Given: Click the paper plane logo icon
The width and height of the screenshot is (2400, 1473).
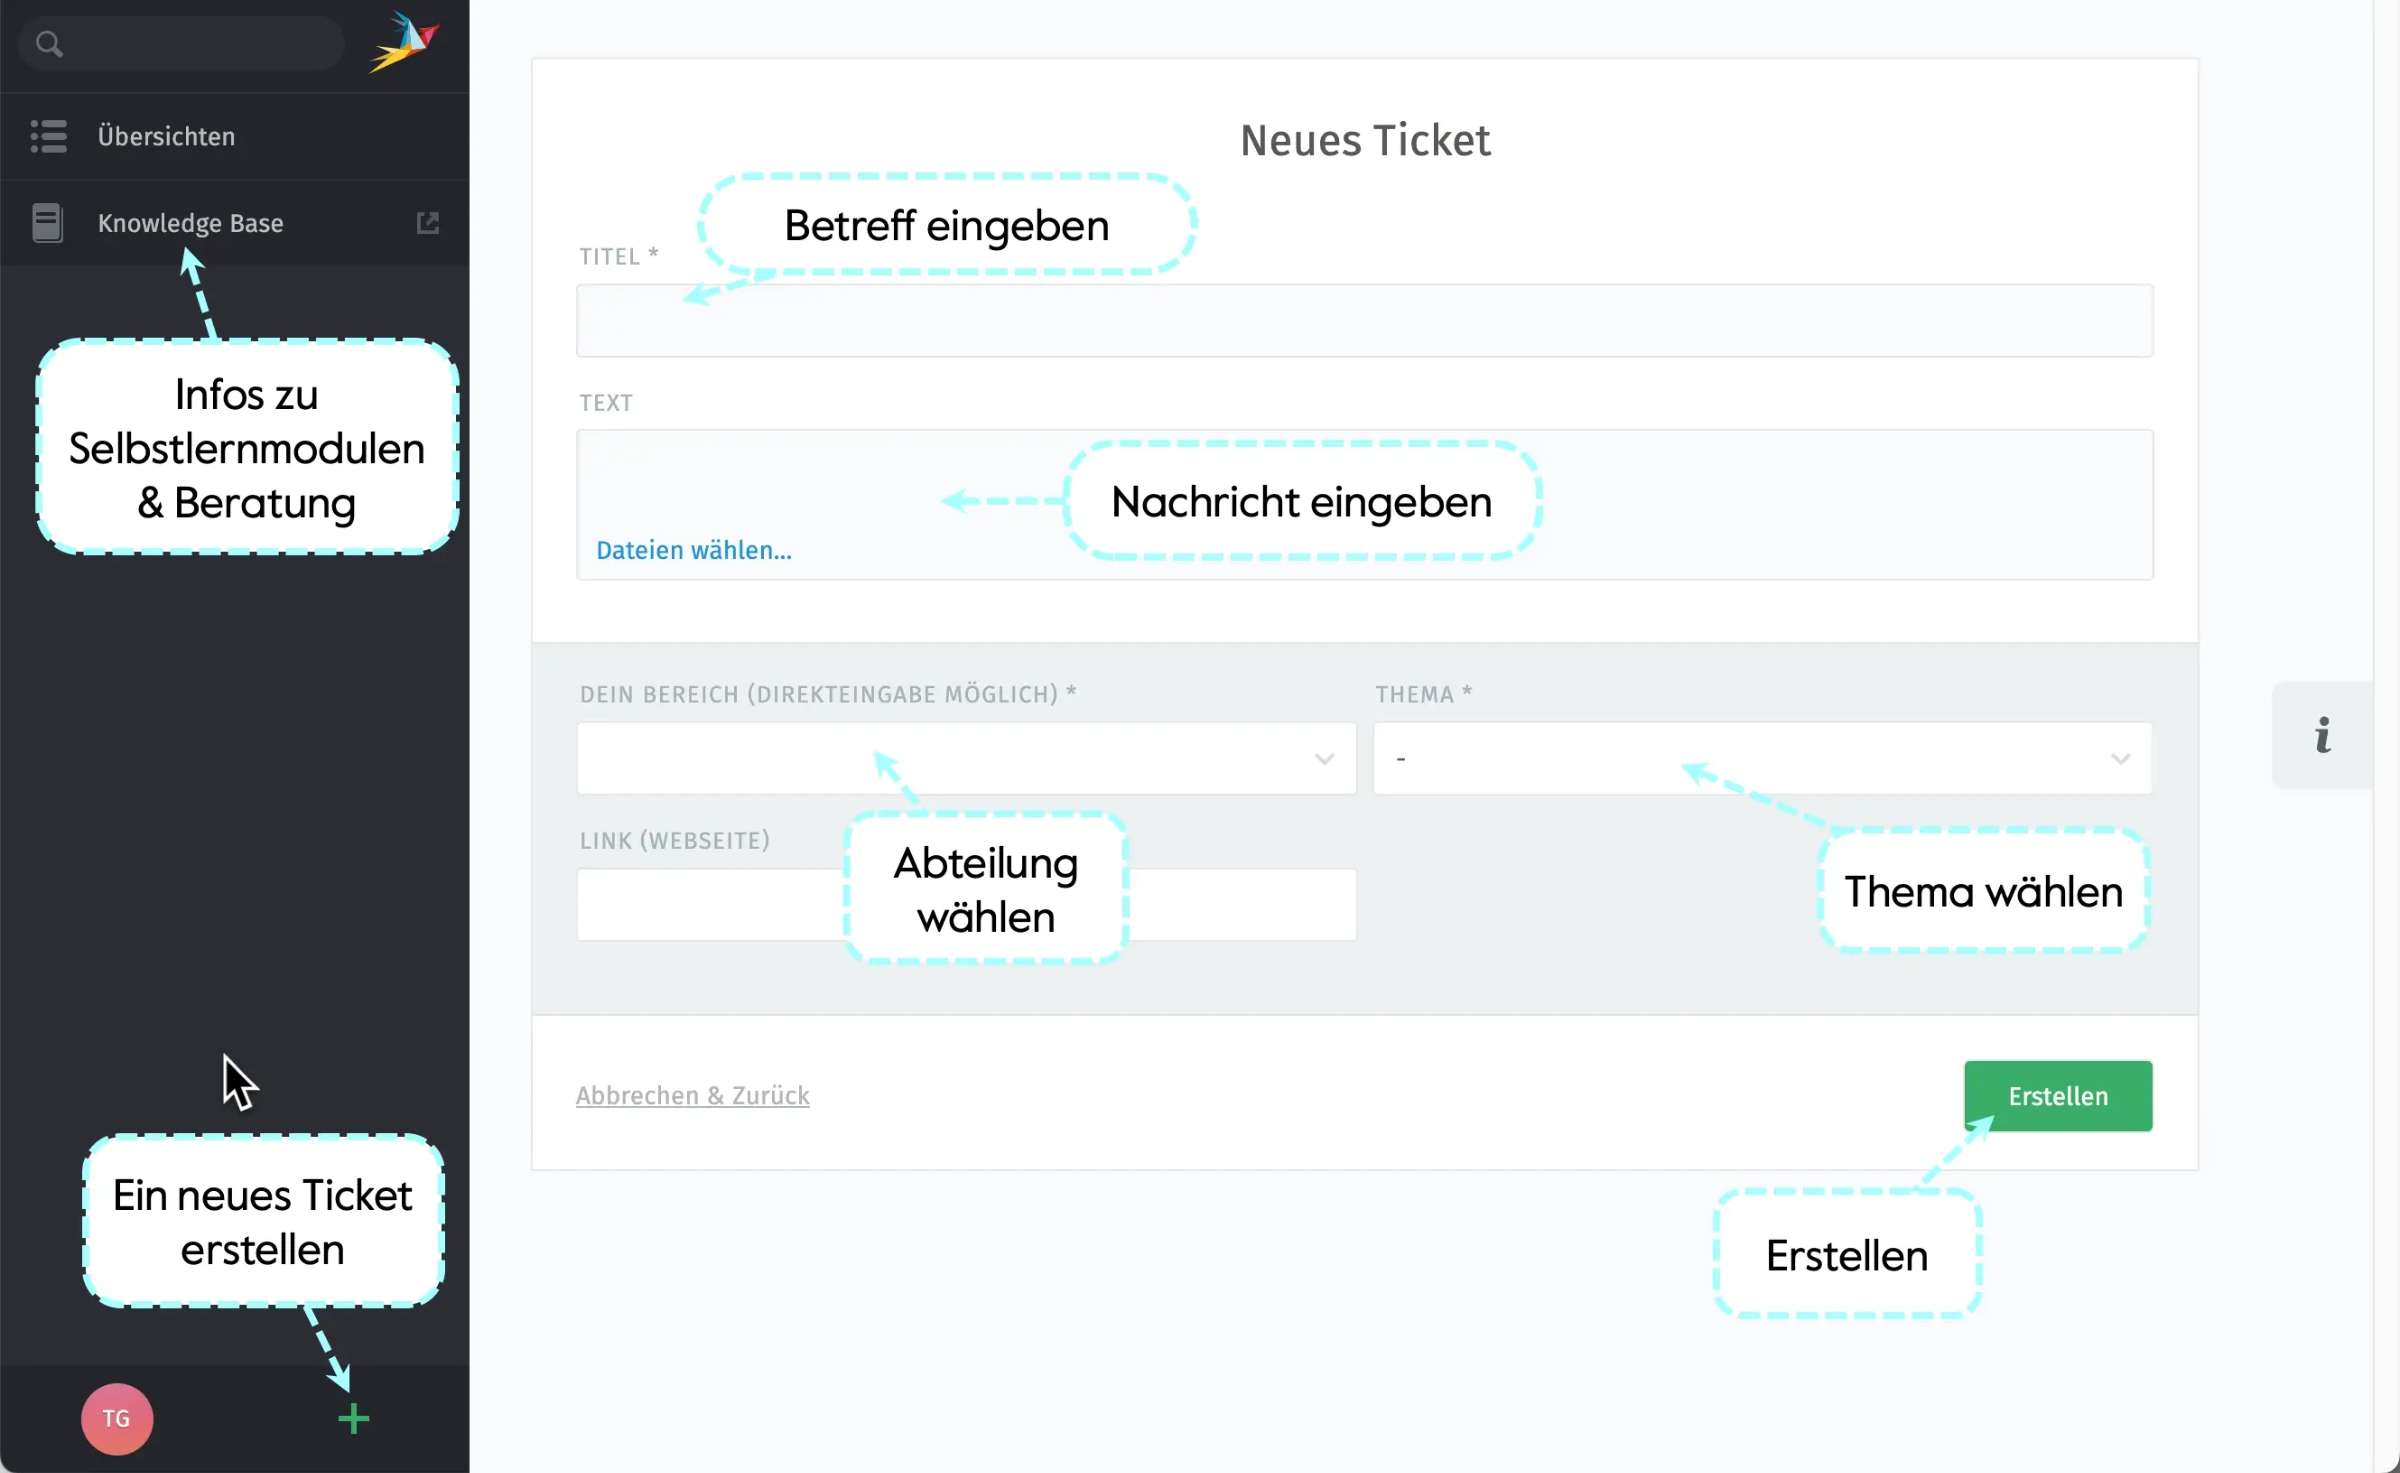Looking at the screenshot, I should pyautogui.click(x=404, y=42).
